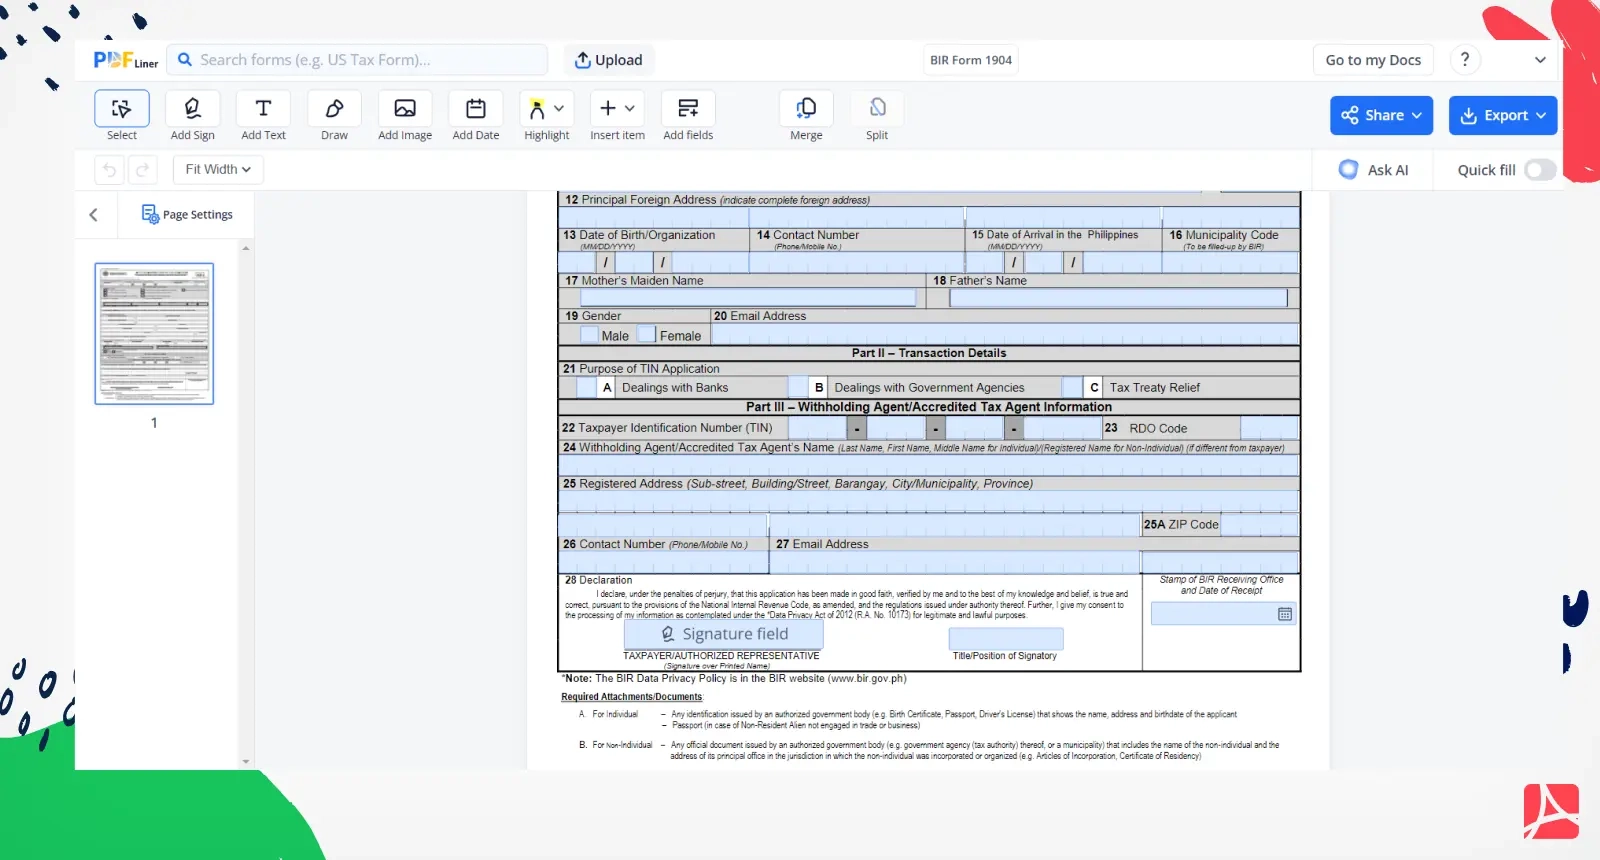Open the Share dropdown

point(1381,115)
